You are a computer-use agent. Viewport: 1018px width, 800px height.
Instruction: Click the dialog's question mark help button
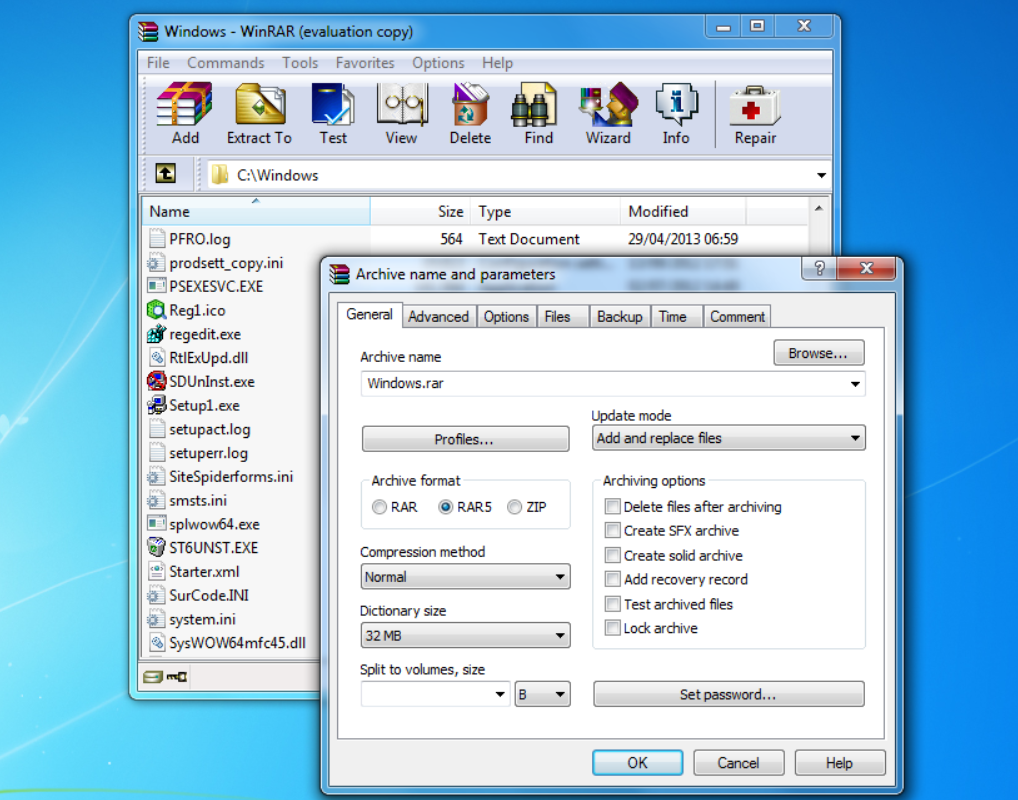pyautogui.click(x=819, y=268)
